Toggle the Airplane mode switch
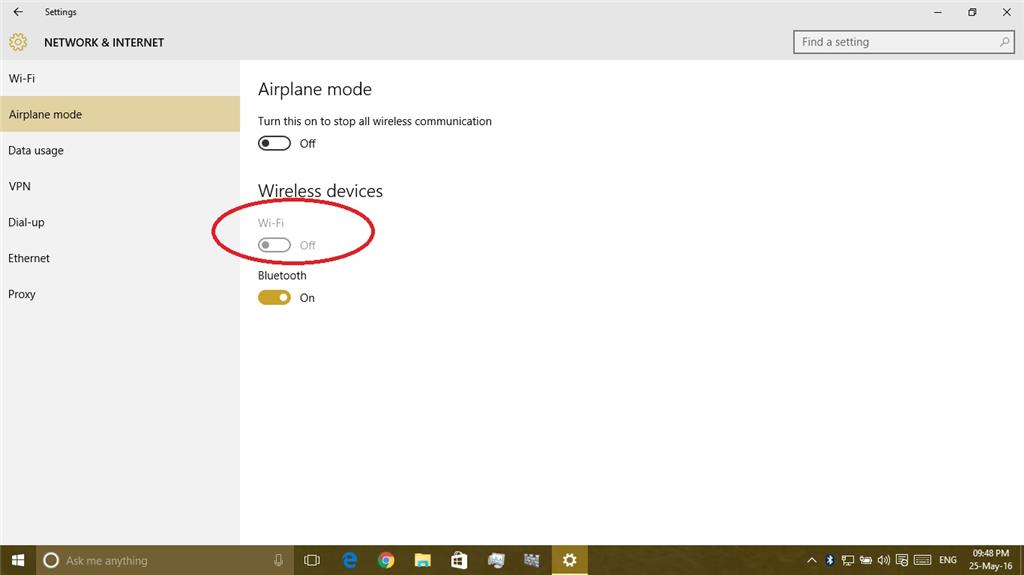The width and height of the screenshot is (1024, 575). point(274,143)
